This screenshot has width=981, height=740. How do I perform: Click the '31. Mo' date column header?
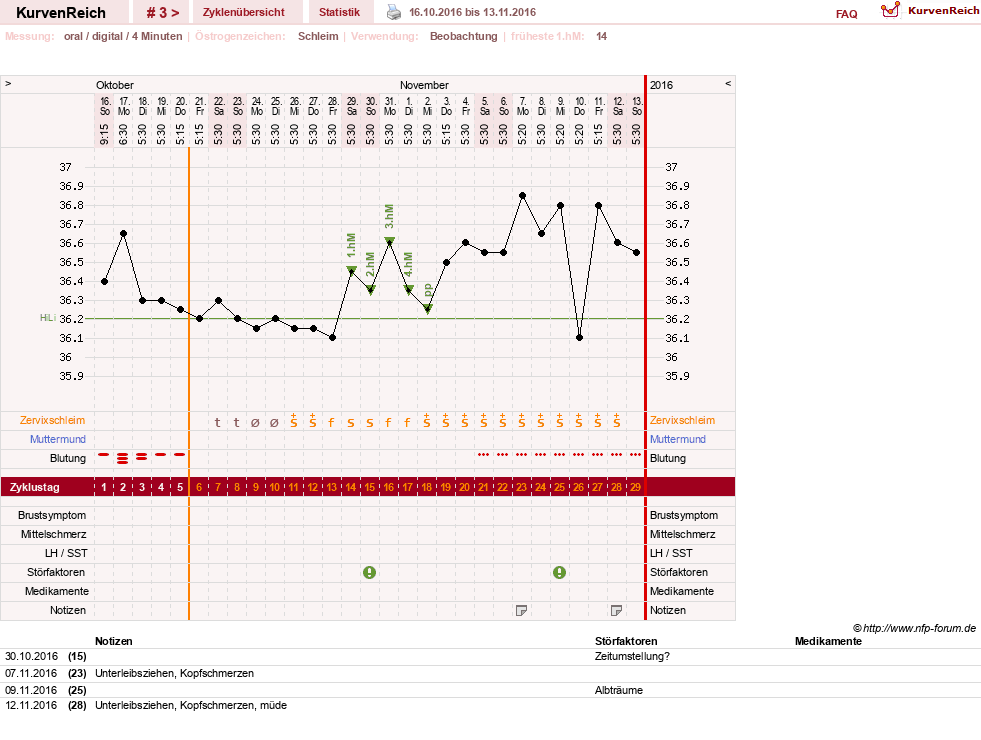(x=389, y=106)
